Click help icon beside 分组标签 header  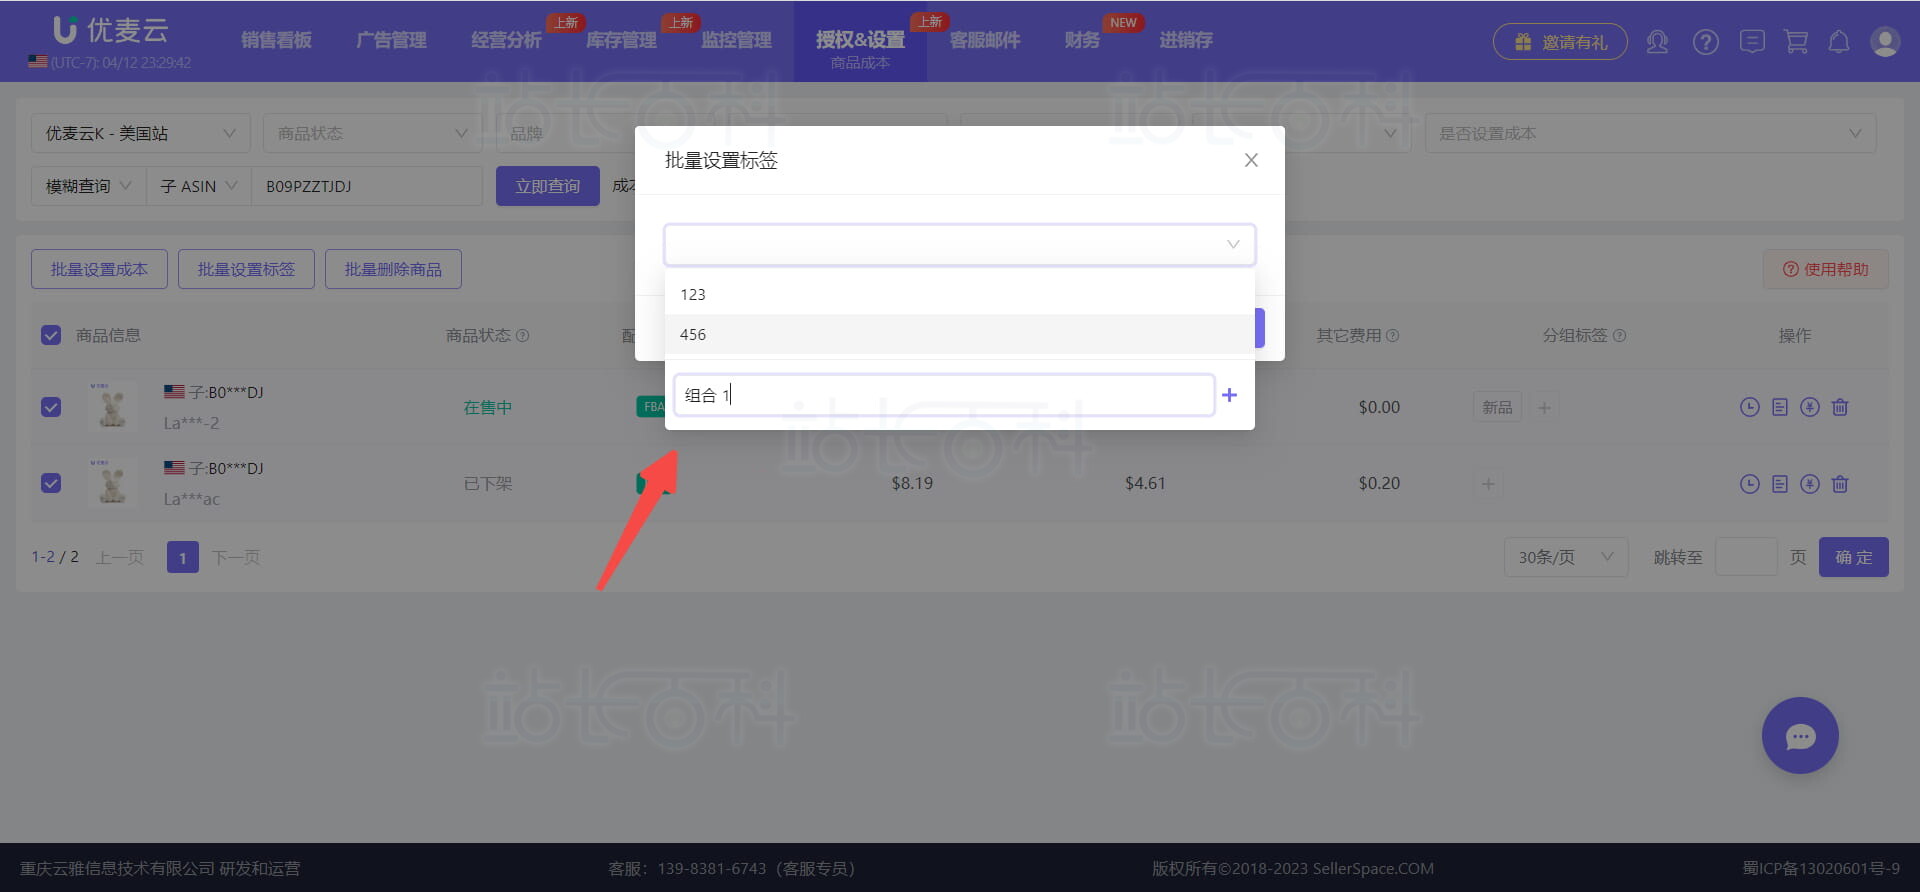(x=1620, y=336)
